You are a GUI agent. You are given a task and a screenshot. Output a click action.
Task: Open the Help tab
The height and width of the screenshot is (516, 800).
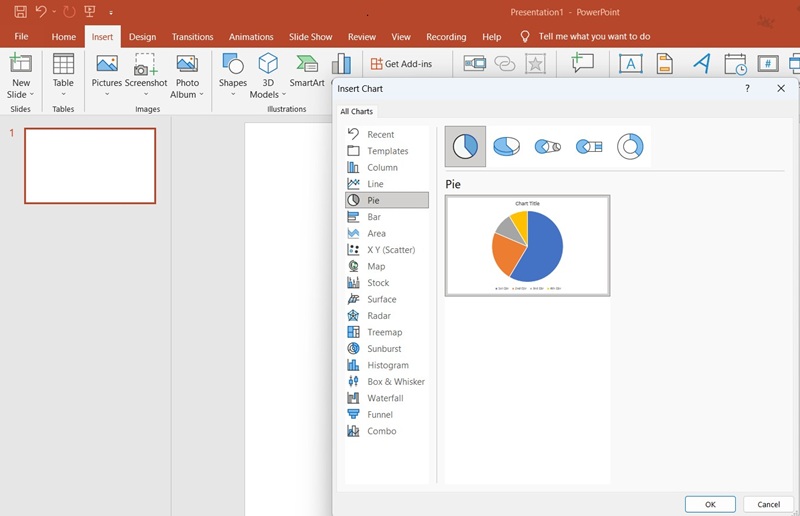[x=491, y=37]
